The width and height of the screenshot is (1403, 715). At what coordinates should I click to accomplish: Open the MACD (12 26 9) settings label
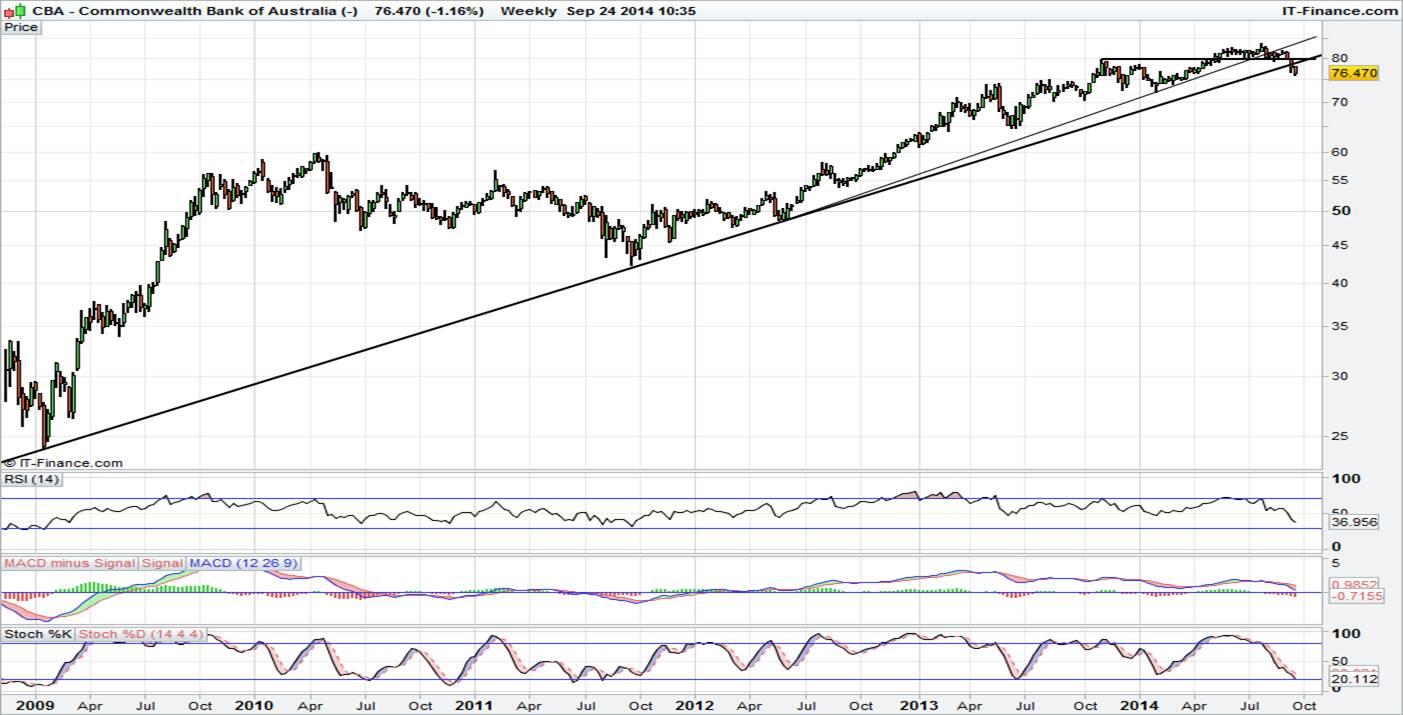click(x=243, y=563)
